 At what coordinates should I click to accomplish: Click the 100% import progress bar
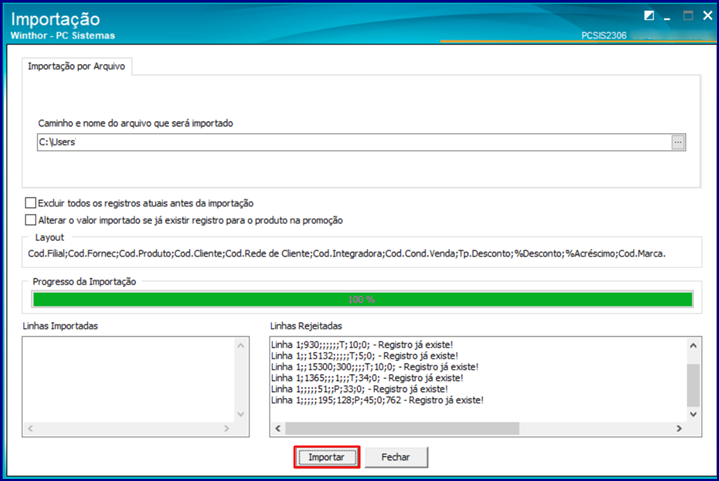(x=362, y=300)
